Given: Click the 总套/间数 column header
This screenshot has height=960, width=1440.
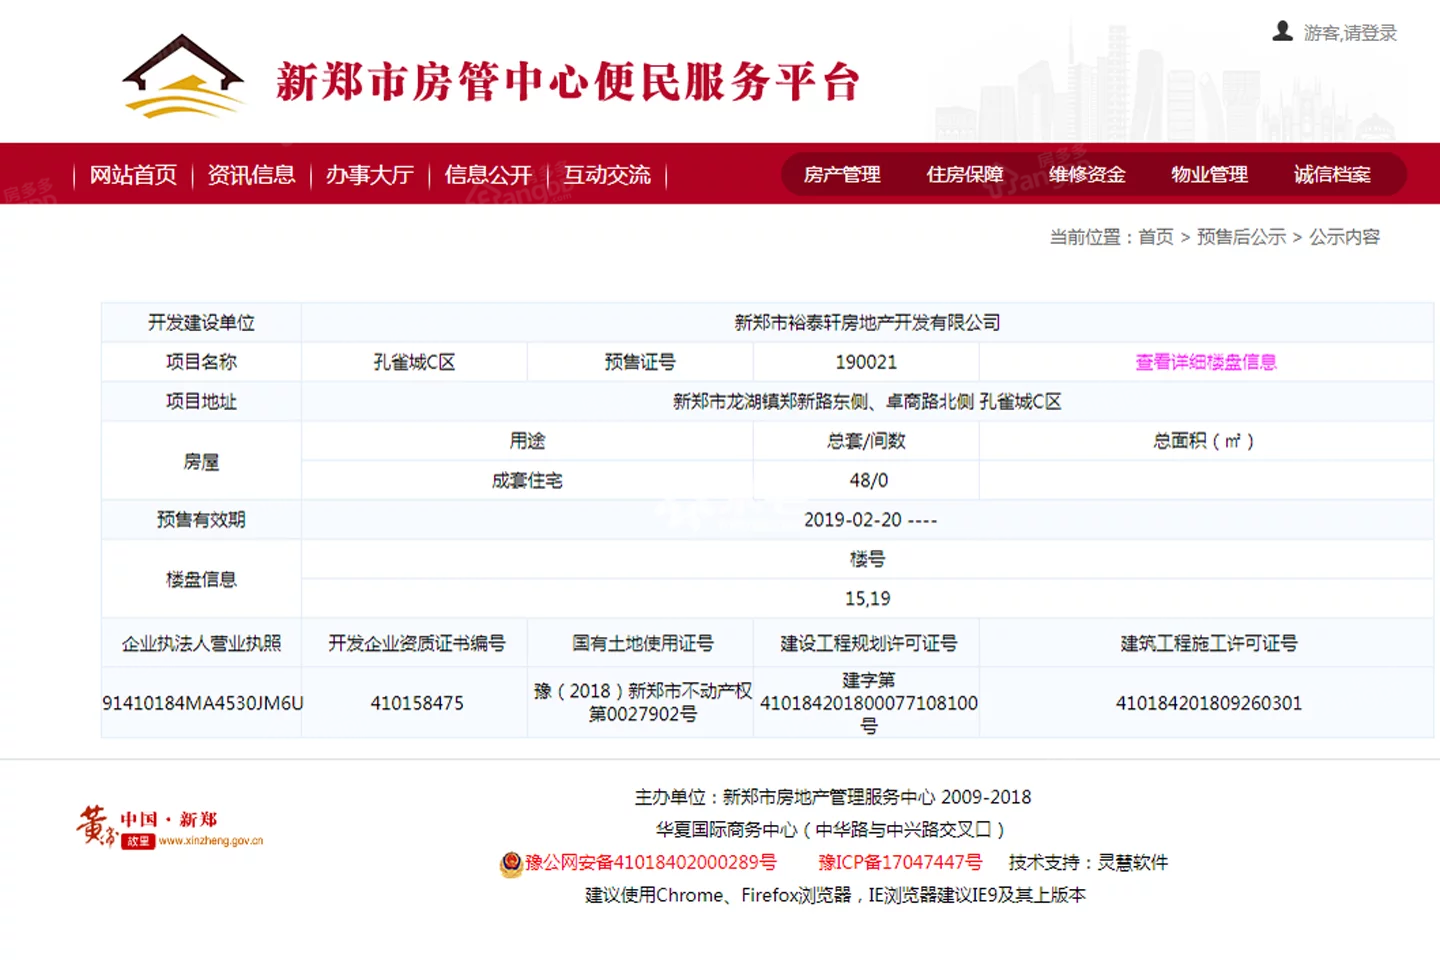Looking at the screenshot, I should (866, 441).
